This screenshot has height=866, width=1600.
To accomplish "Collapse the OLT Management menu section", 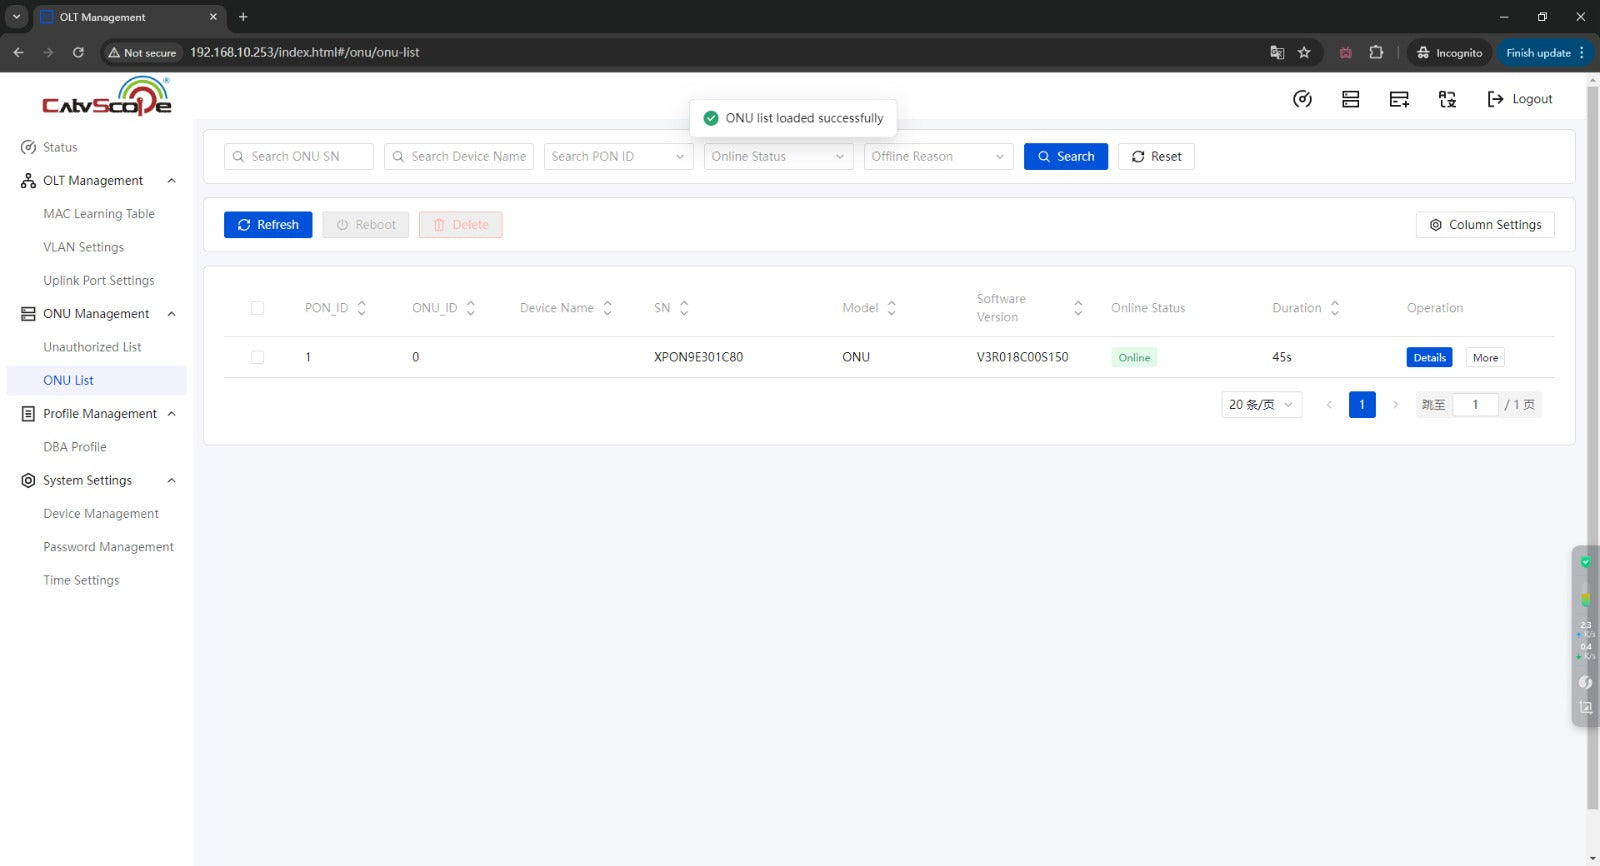I will click(171, 181).
